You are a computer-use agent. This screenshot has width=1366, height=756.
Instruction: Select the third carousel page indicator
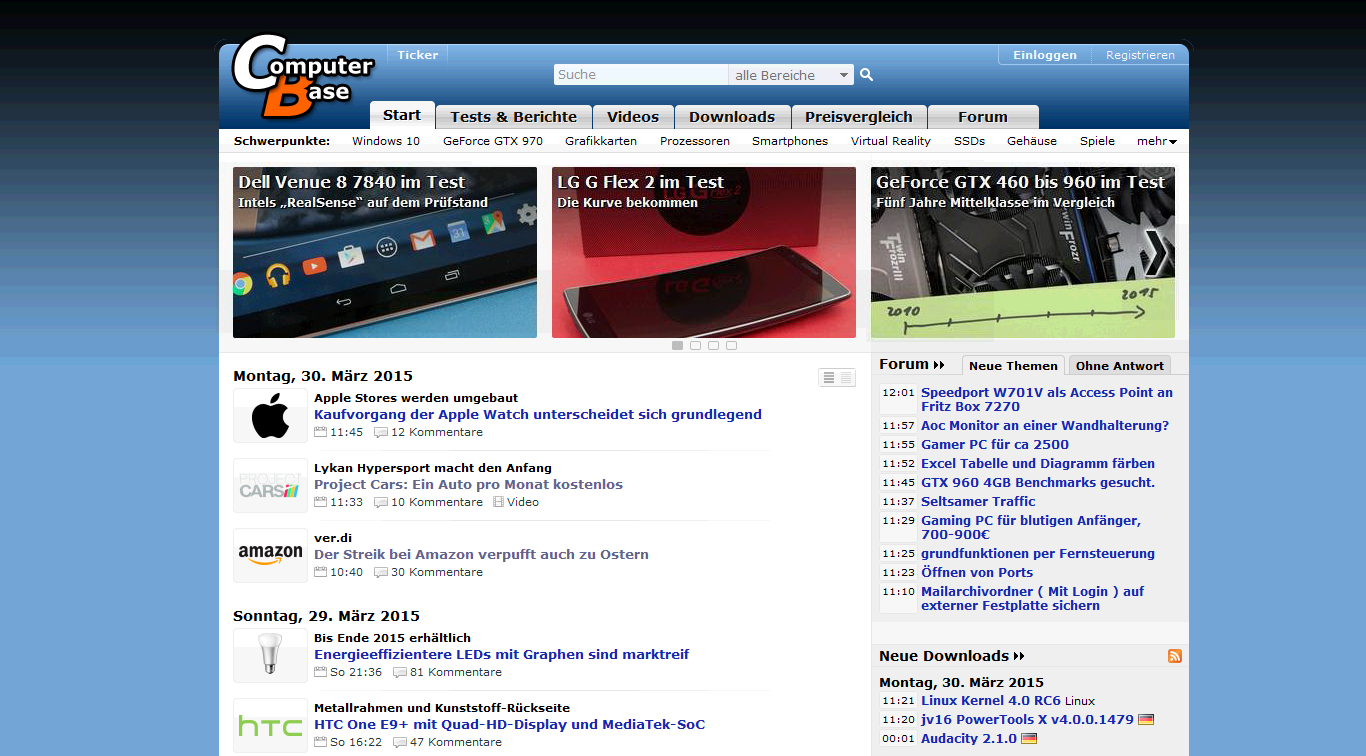tap(713, 345)
